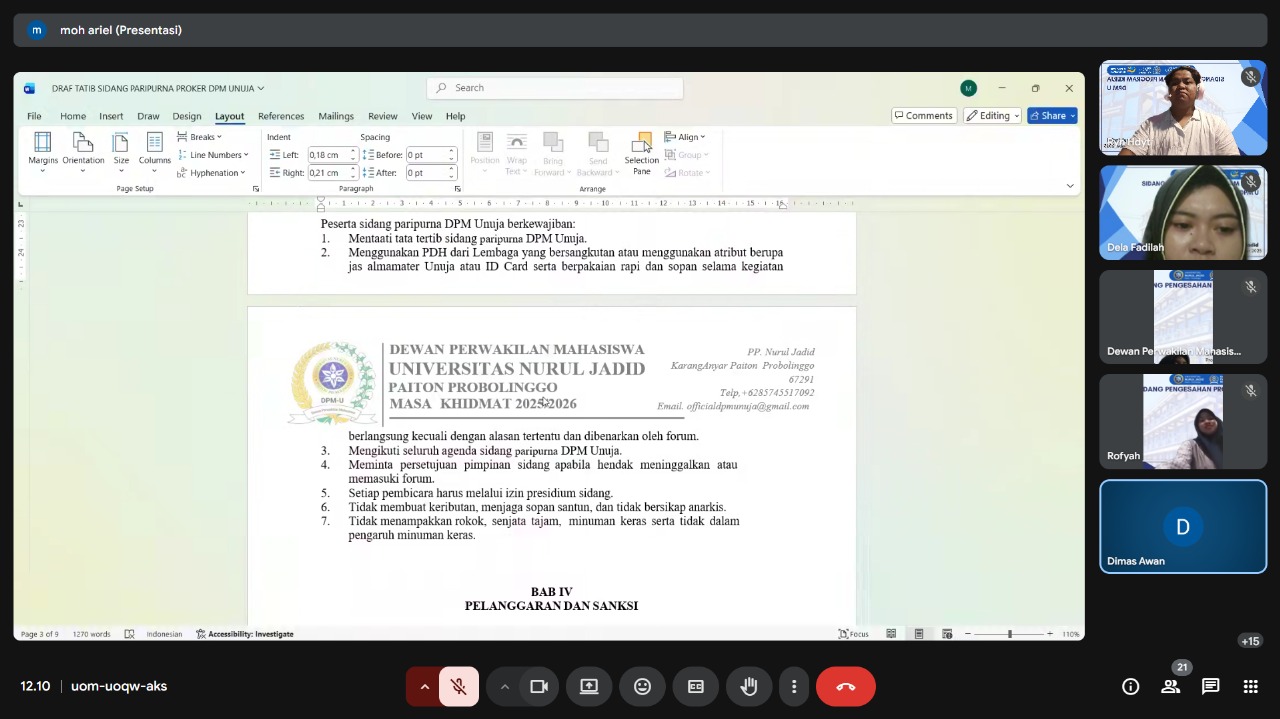
Task: Switch to the Review ribbon tab
Action: [383, 116]
